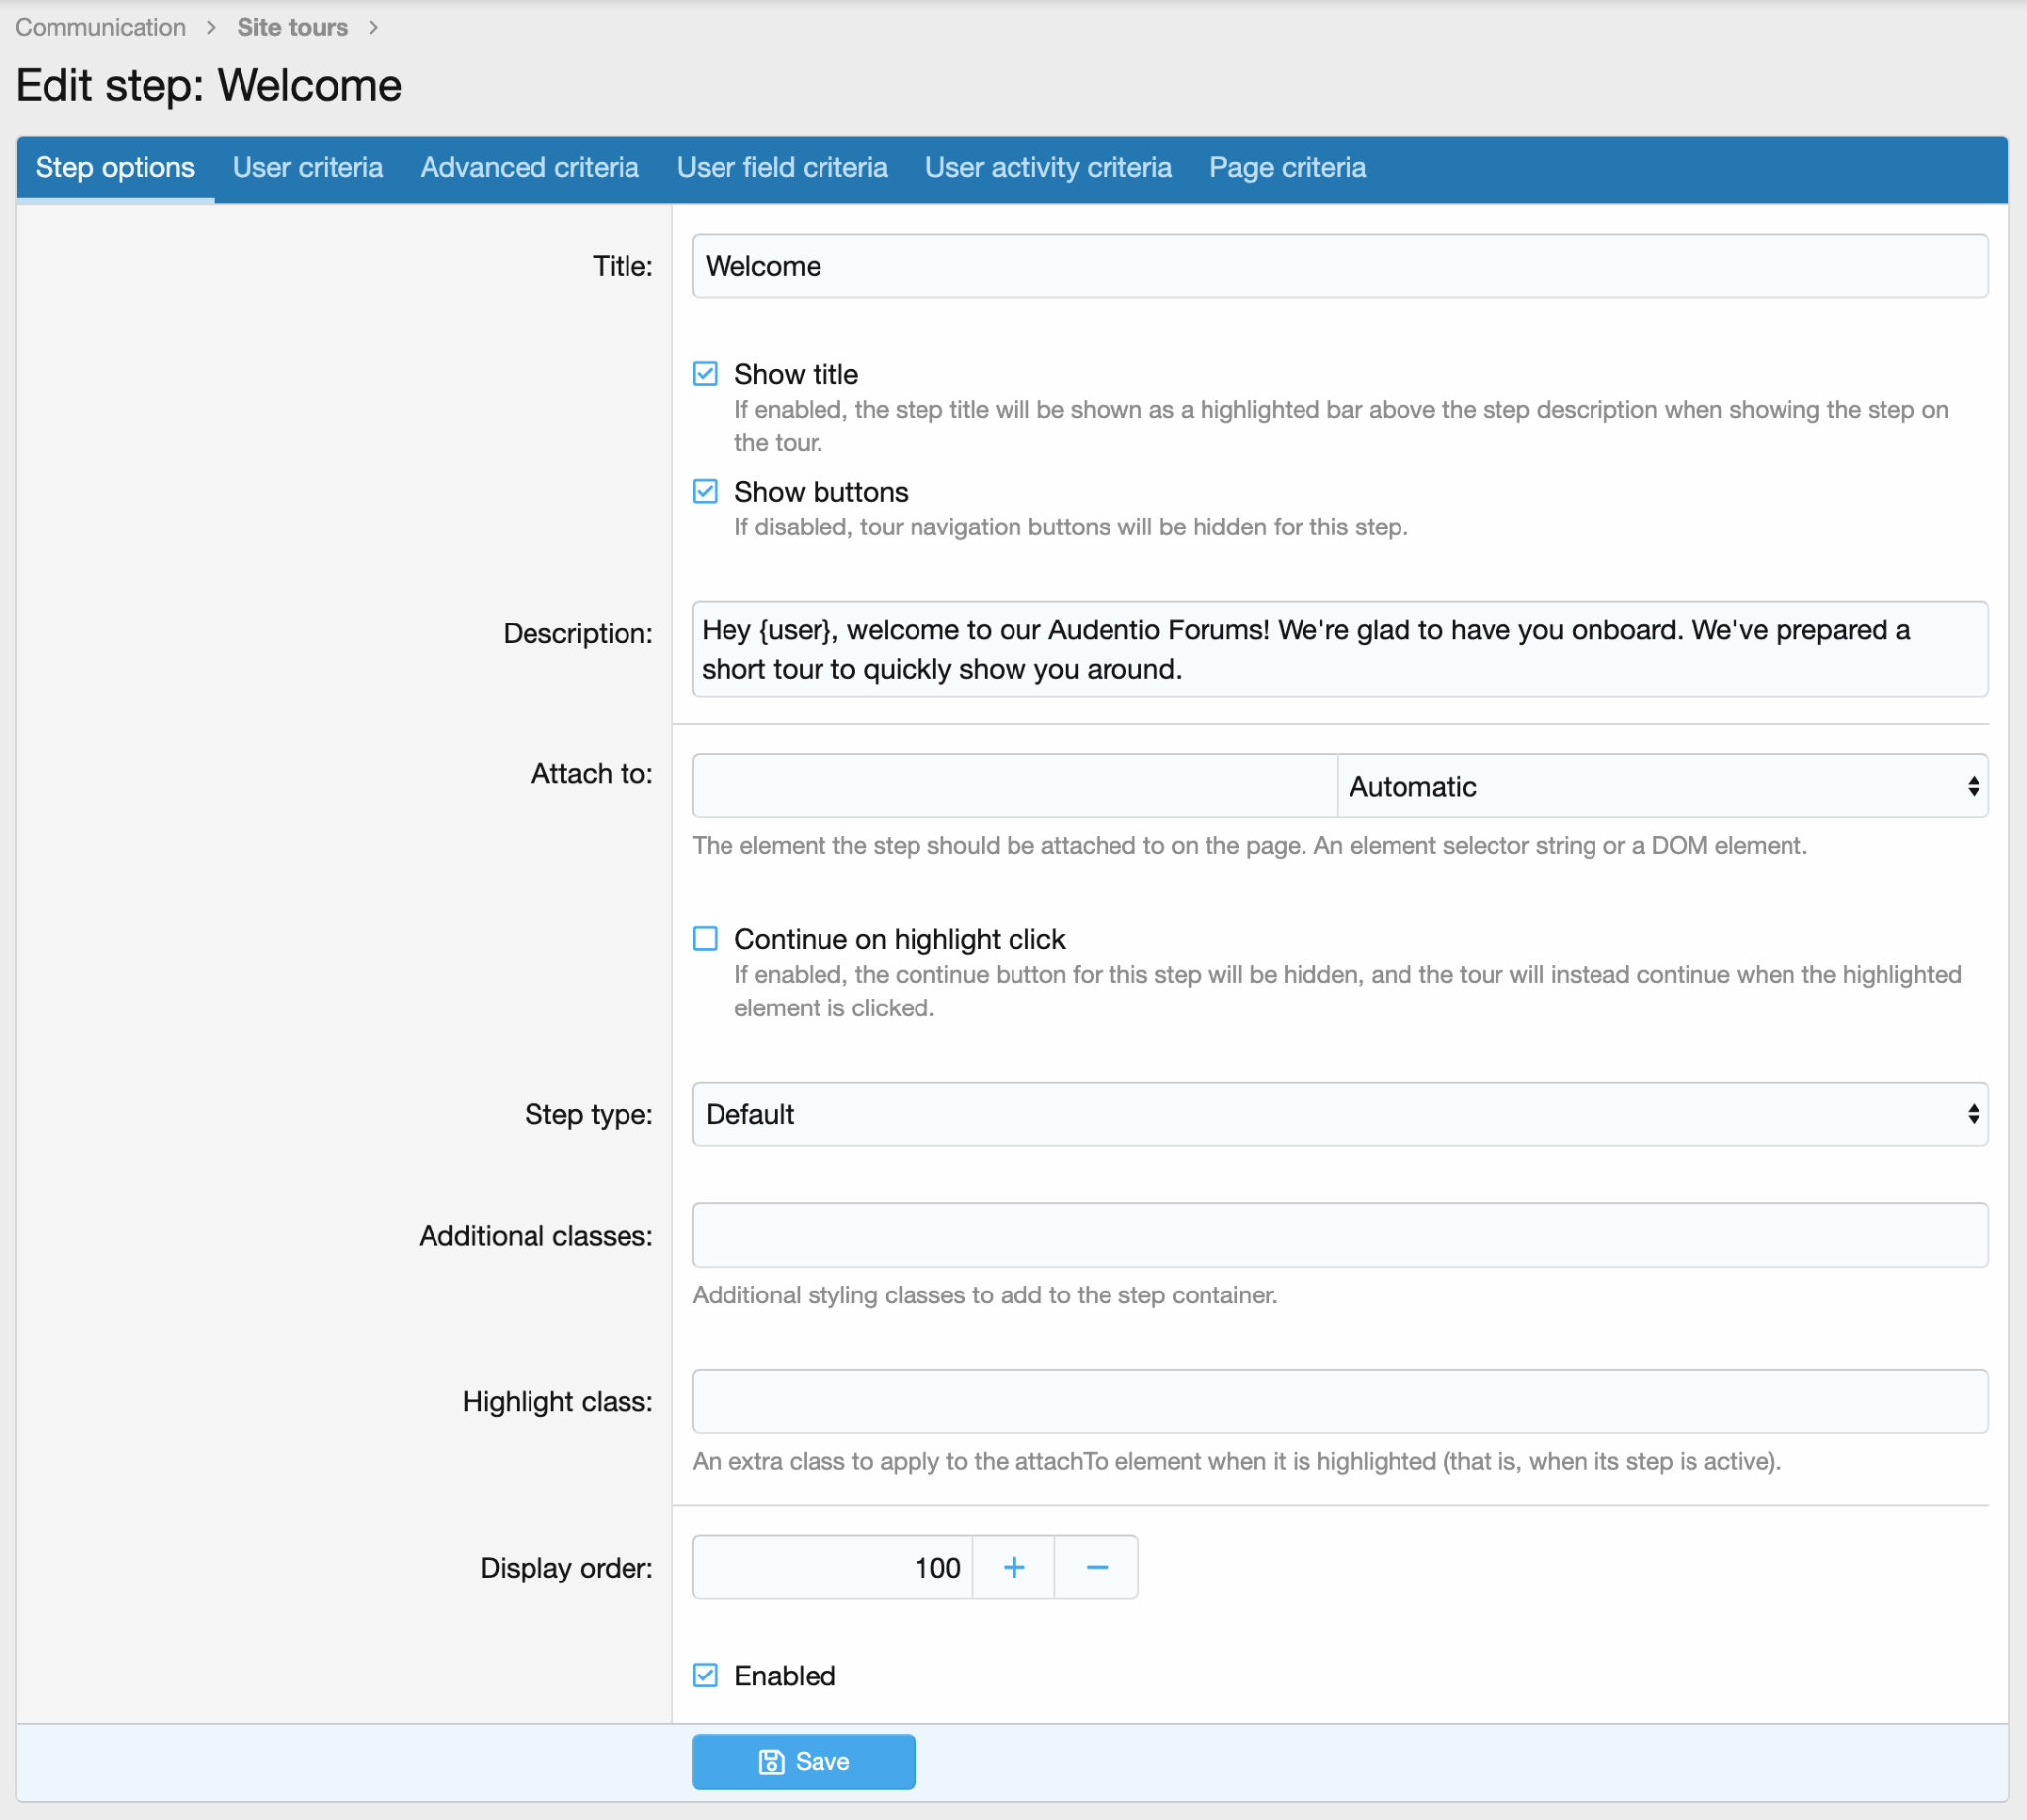
Task: Open the Advanced criteria tab
Action: (x=529, y=167)
